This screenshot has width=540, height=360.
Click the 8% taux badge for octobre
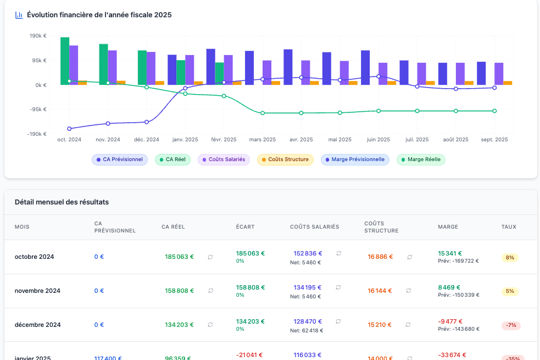point(510,258)
